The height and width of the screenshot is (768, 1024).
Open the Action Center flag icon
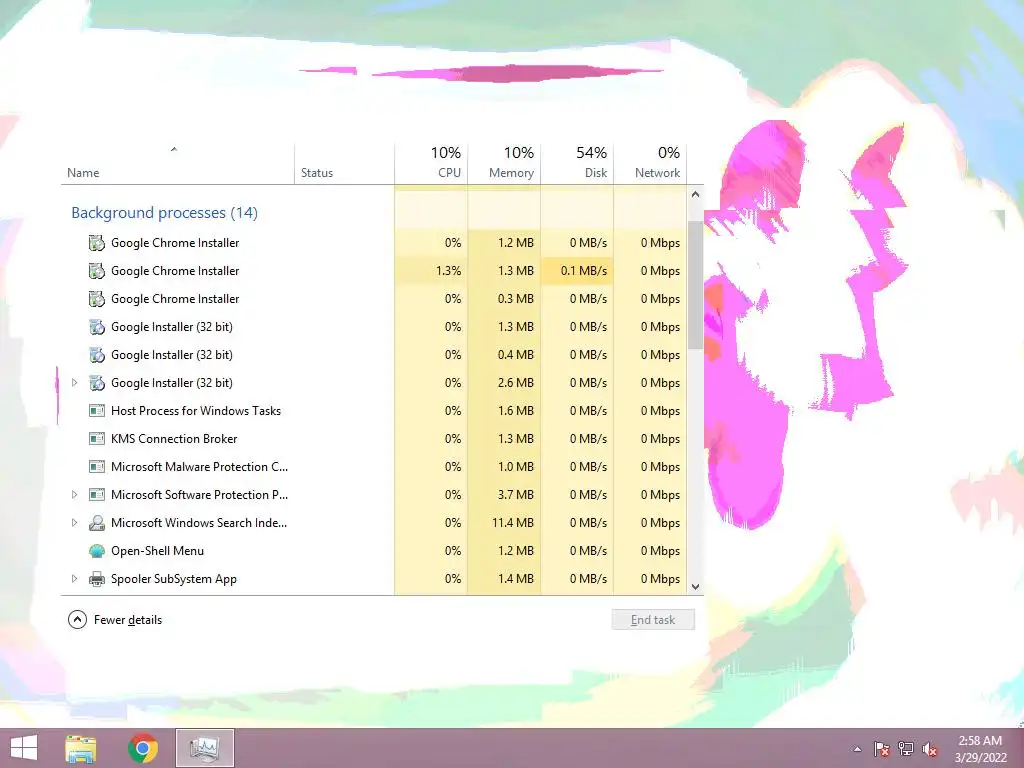882,749
